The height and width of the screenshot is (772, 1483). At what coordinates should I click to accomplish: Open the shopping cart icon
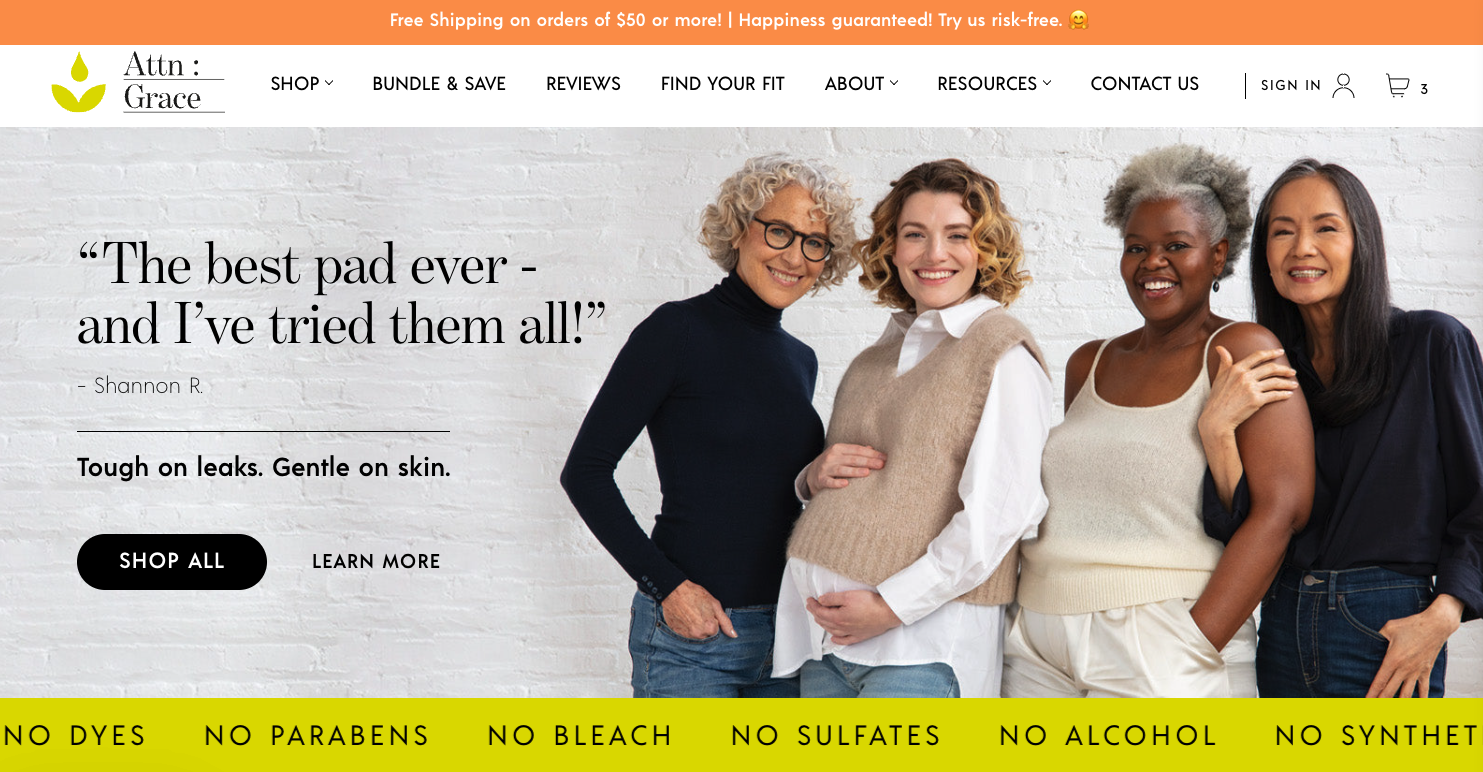tap(1397, 86)
